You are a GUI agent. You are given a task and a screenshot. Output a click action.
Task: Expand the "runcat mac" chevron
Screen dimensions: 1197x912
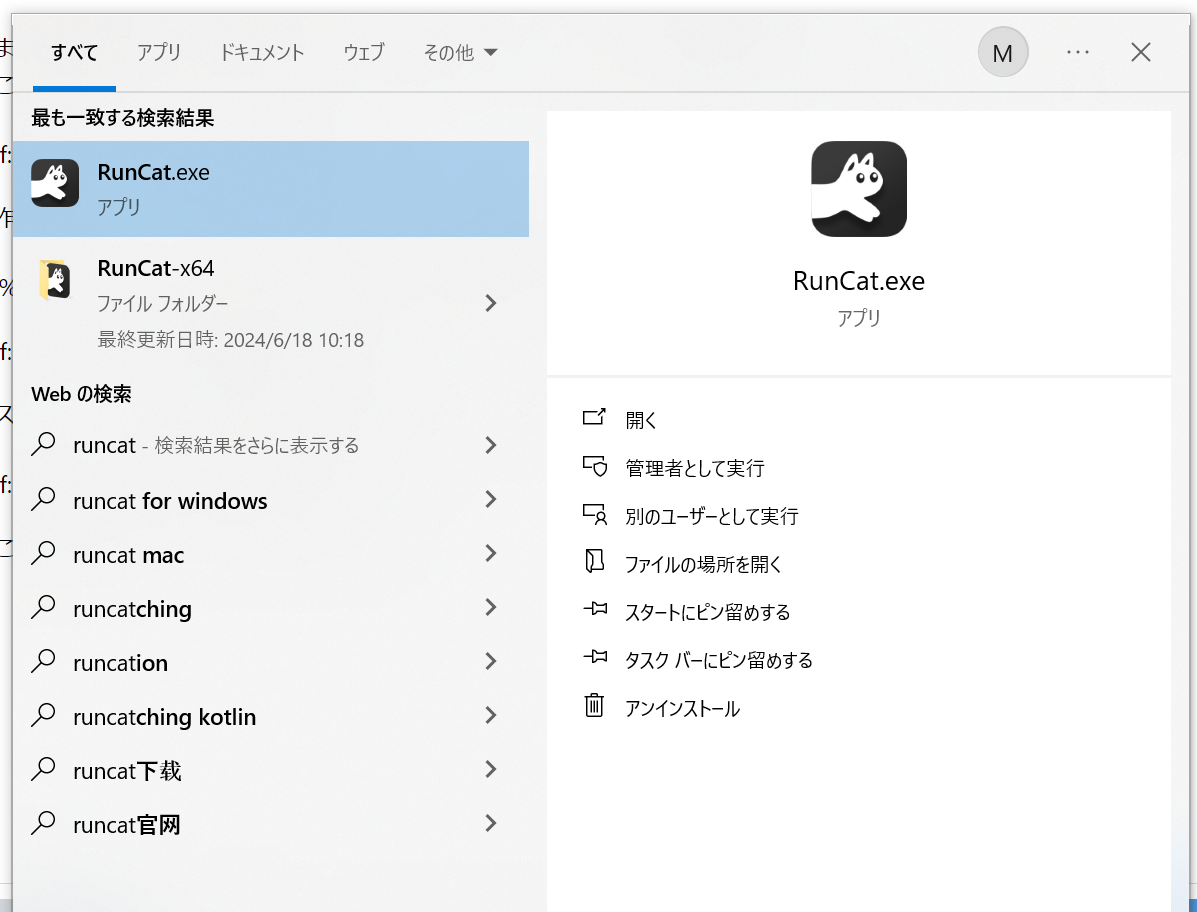[x=491, y=553]
